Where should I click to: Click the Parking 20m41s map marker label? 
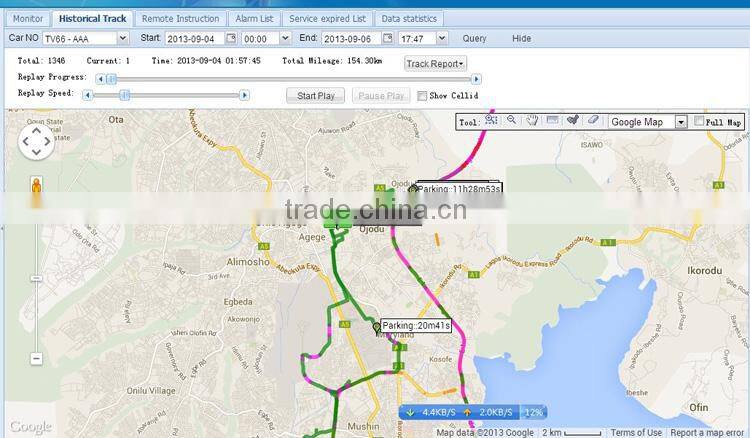[416, 326]
